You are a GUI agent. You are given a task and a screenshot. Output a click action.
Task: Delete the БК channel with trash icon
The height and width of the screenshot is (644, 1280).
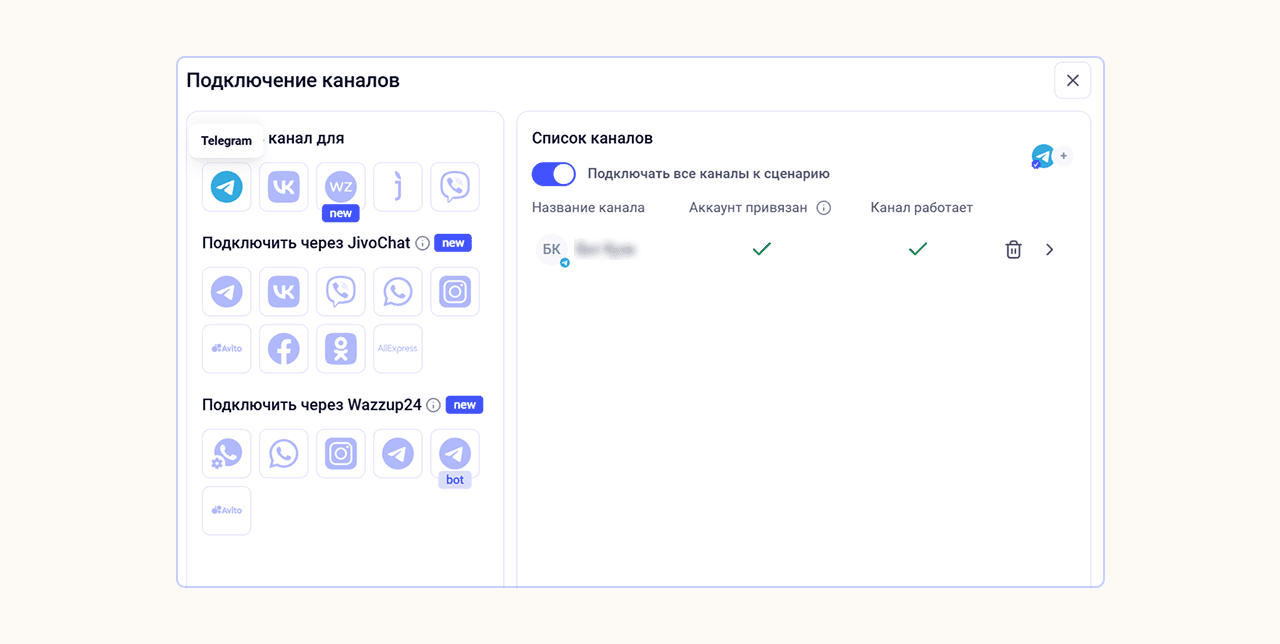tap(1013, 250)
